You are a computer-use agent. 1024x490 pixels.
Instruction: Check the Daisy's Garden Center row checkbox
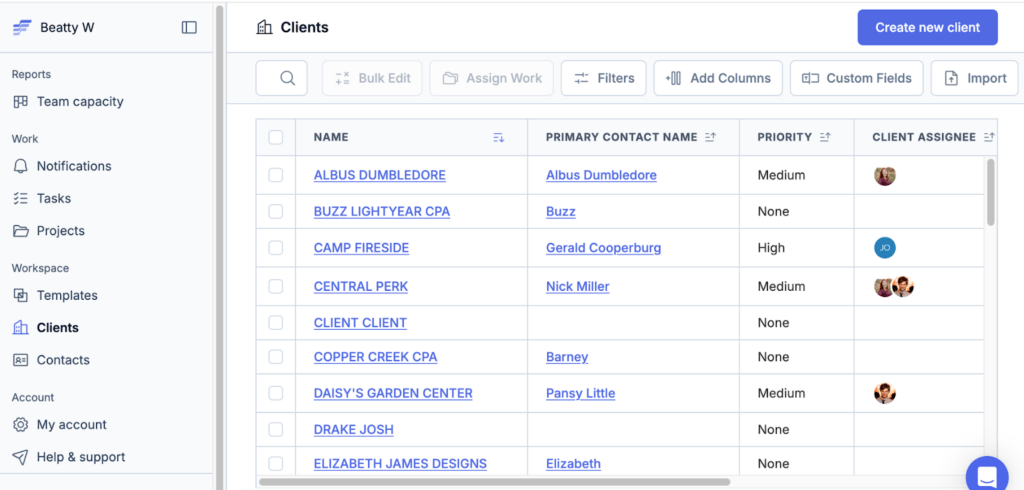(x=276, y=393)
